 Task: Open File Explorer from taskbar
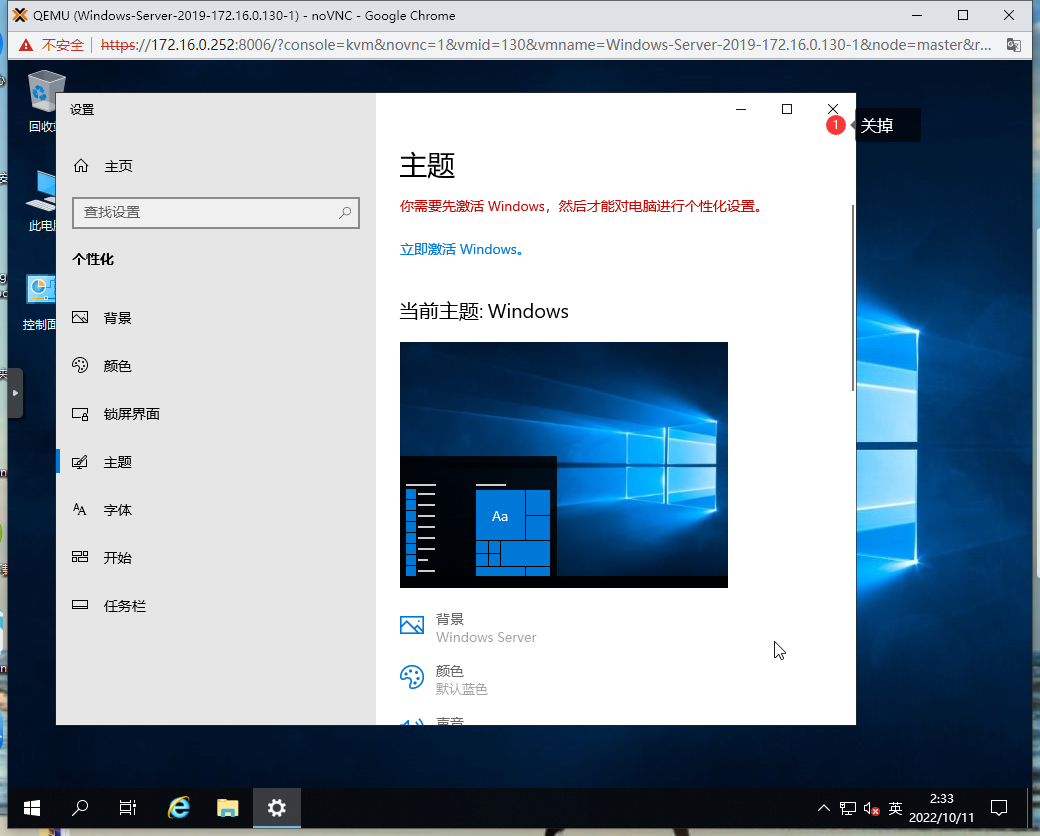[228, 807]
